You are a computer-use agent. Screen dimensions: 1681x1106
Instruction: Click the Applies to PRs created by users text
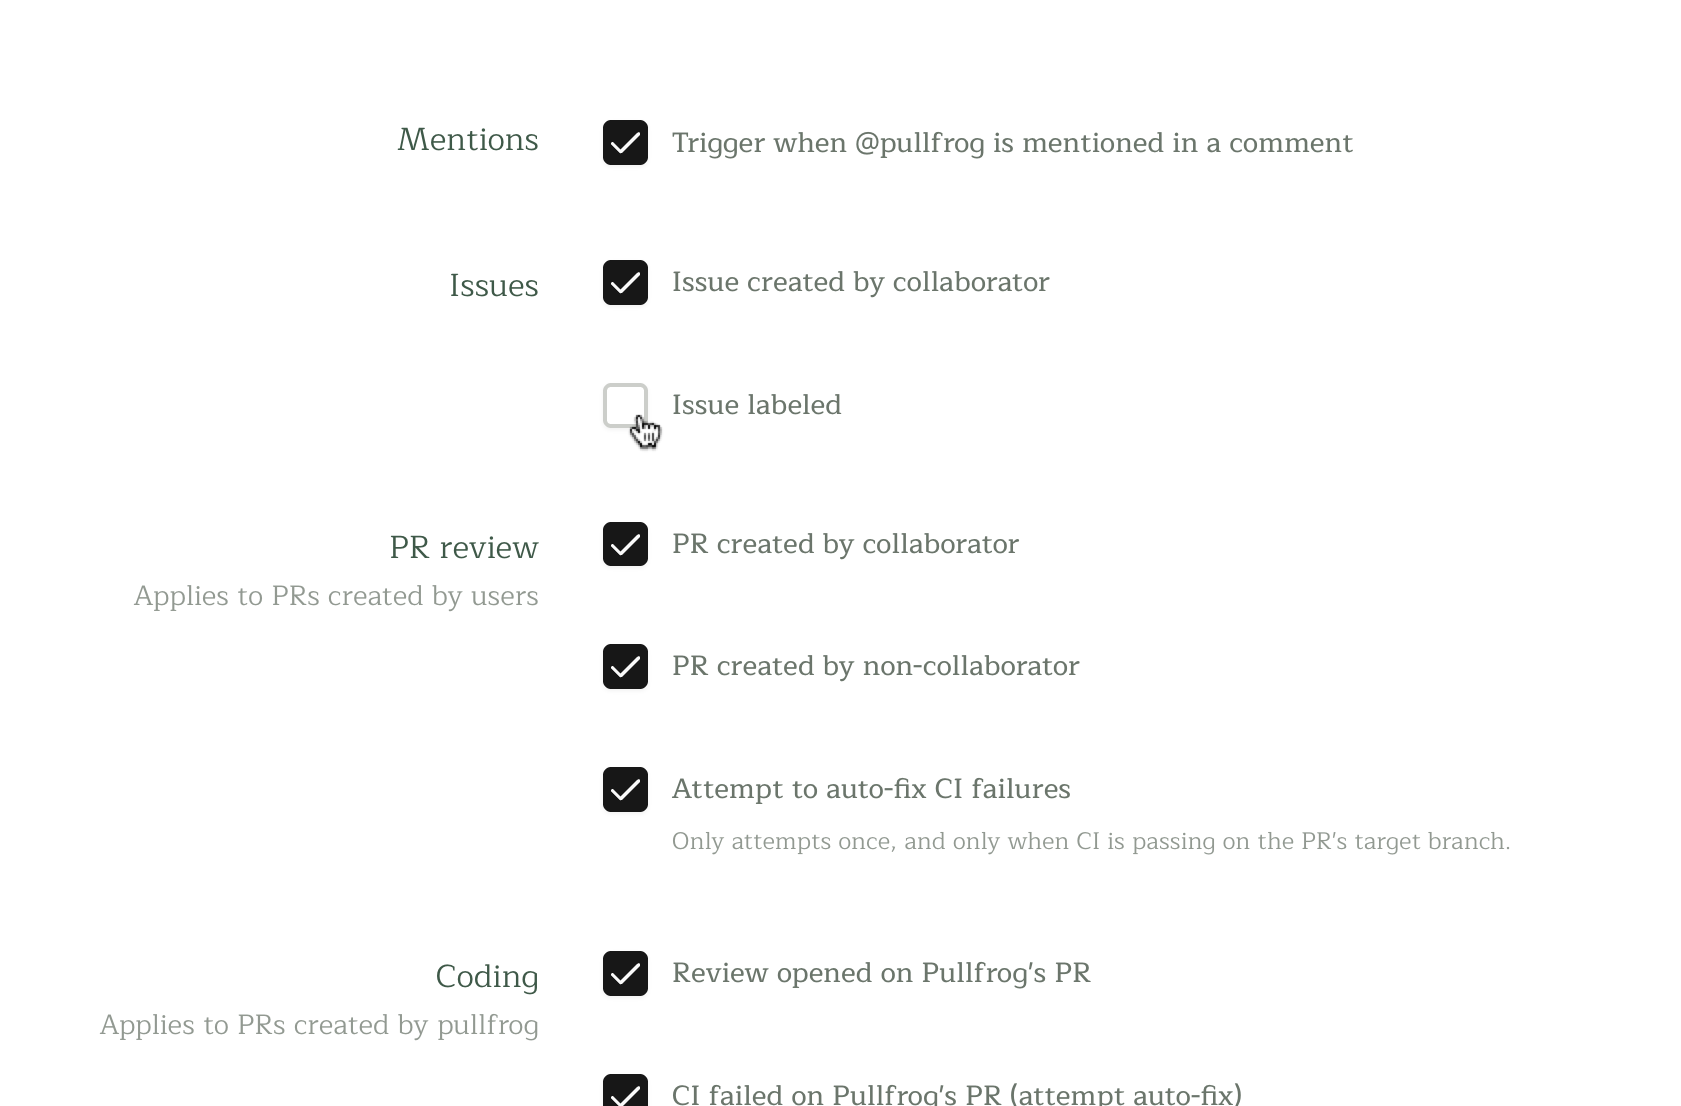[x=336, y=596]
